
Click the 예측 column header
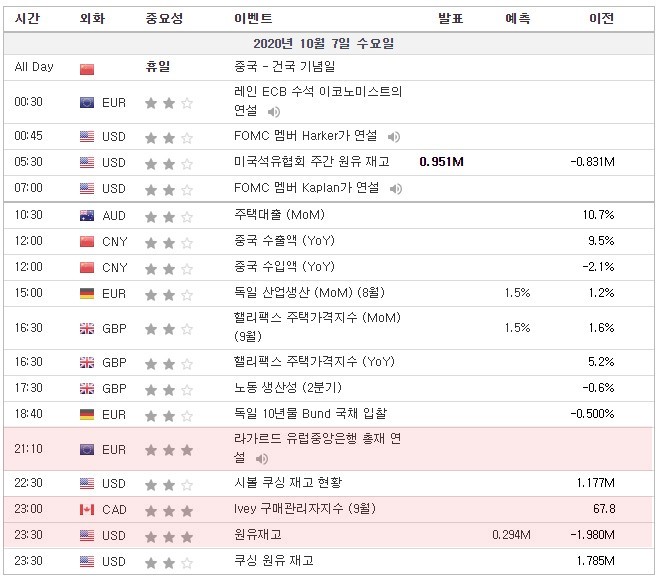tap(518, 18)
